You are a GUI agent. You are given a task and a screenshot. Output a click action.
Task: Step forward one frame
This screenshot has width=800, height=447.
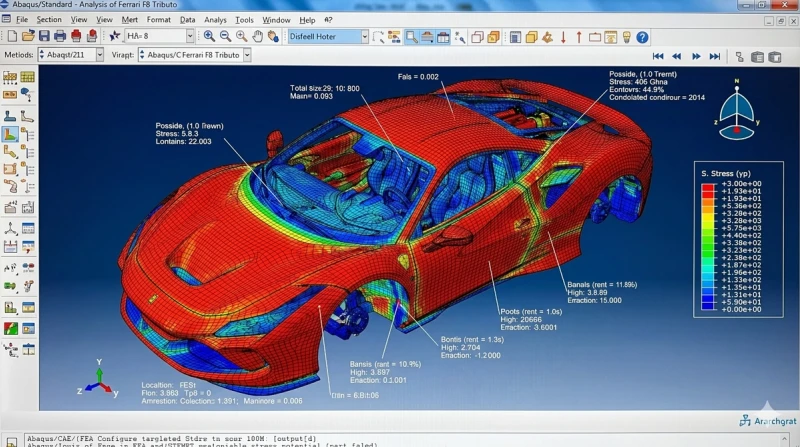(x=696, y=56)
